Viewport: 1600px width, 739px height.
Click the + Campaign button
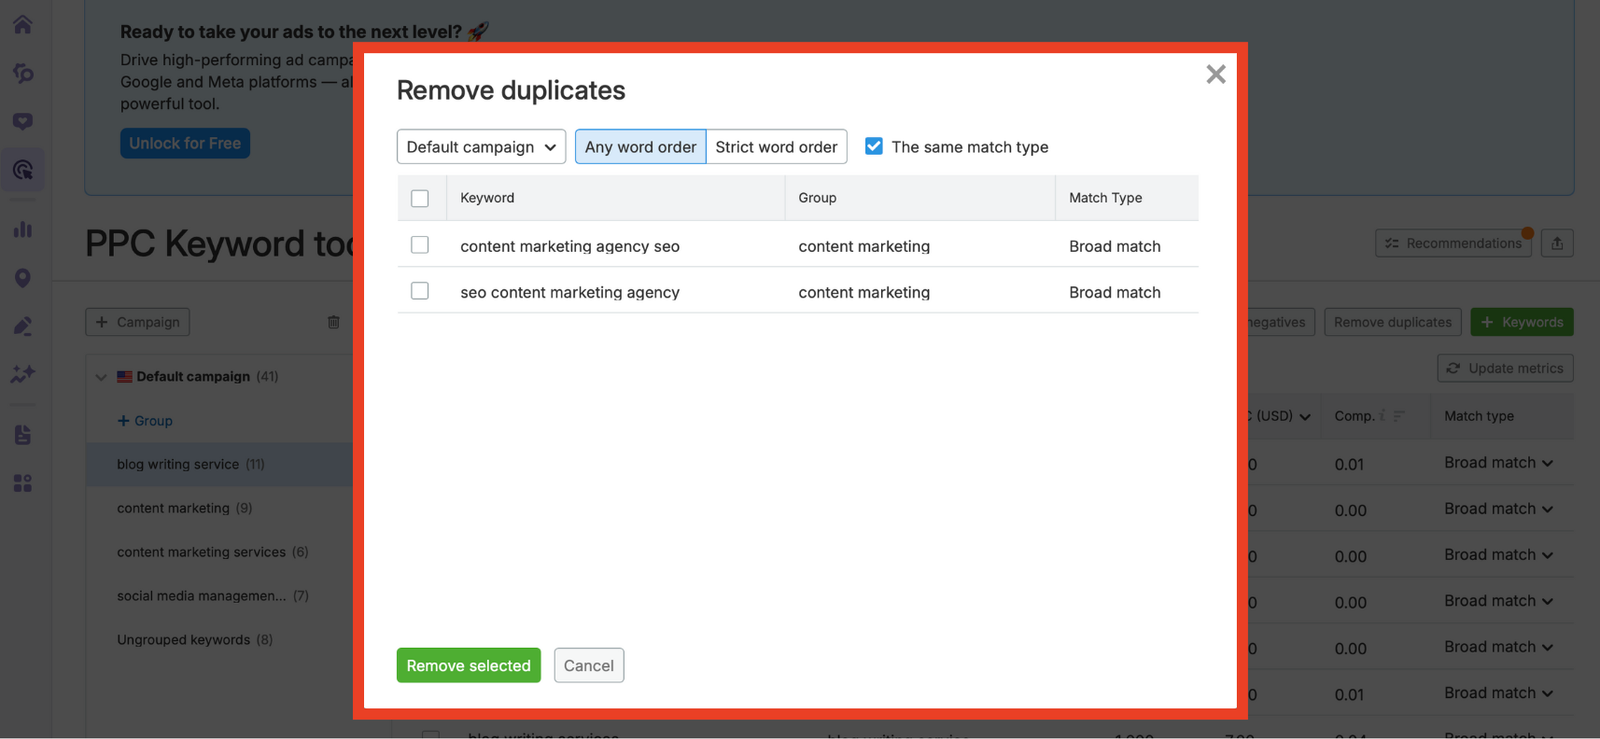(x=138, y=322)
